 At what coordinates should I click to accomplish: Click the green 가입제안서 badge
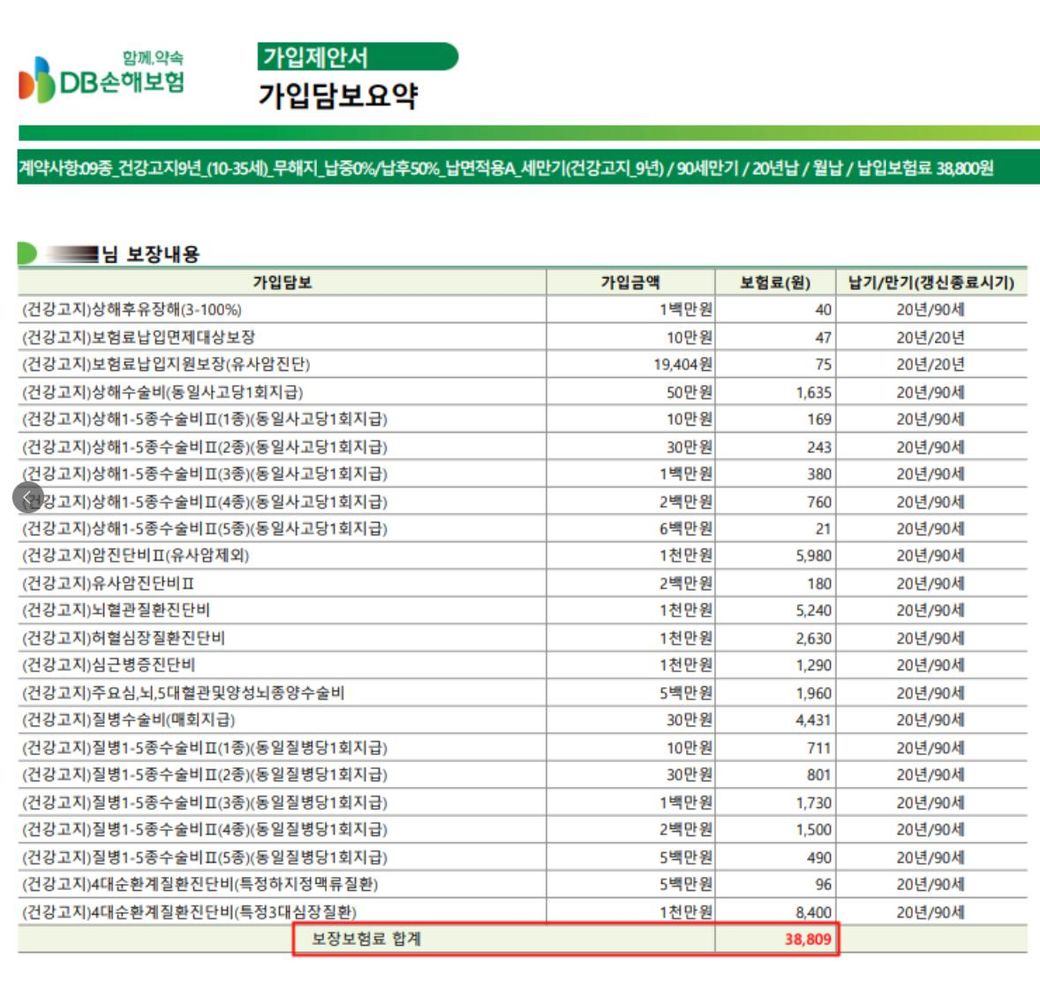pyautogui.click(x=357, y=56)
